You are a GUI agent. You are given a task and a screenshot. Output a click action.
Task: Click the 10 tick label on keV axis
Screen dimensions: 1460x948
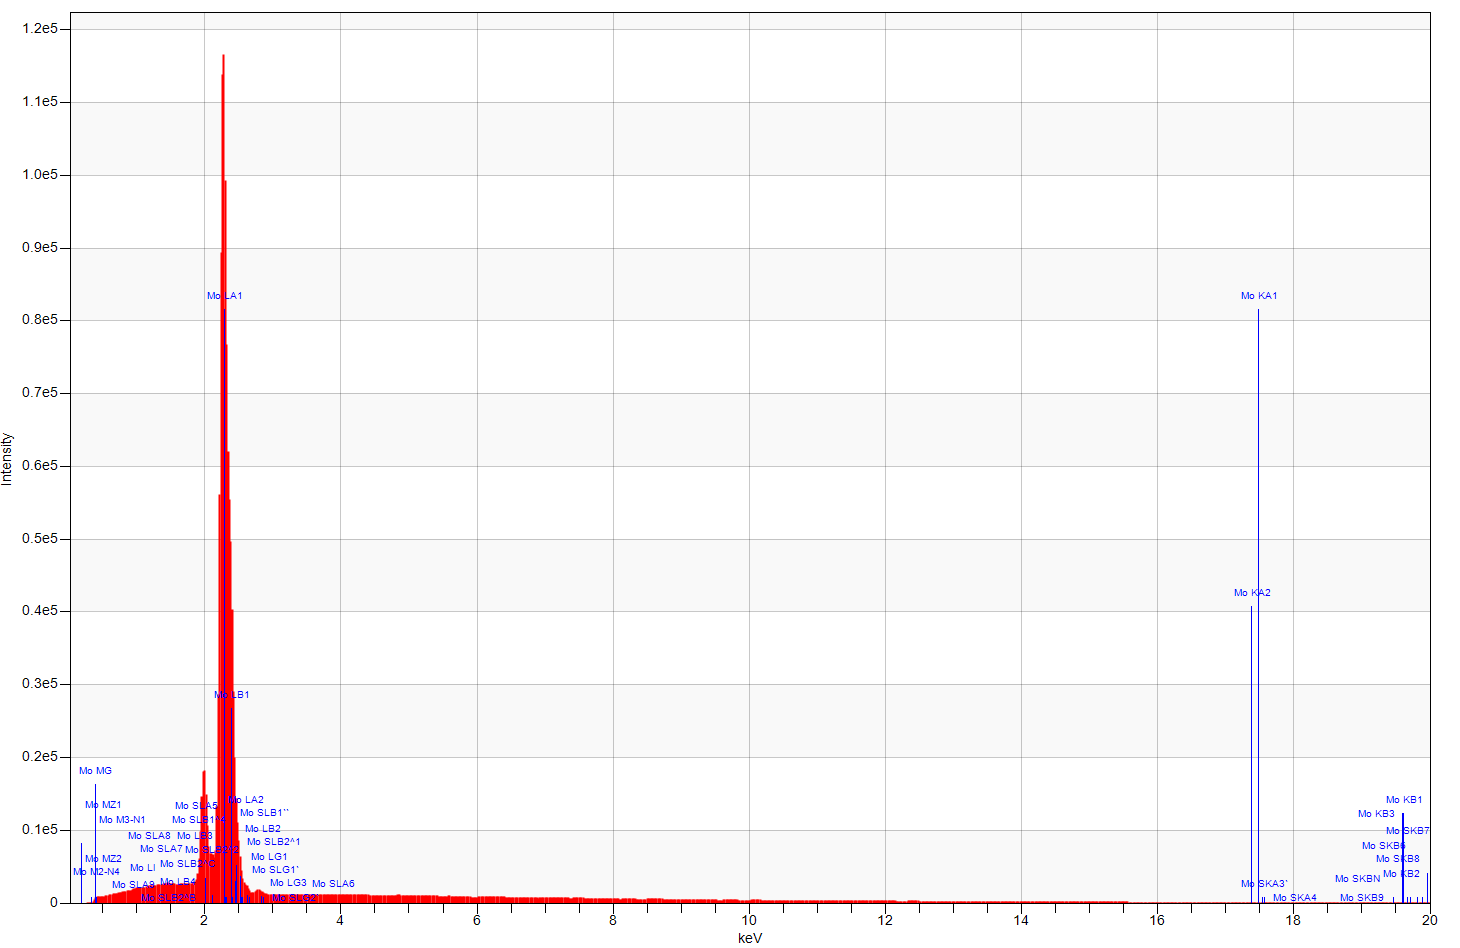tap(749, 920)
